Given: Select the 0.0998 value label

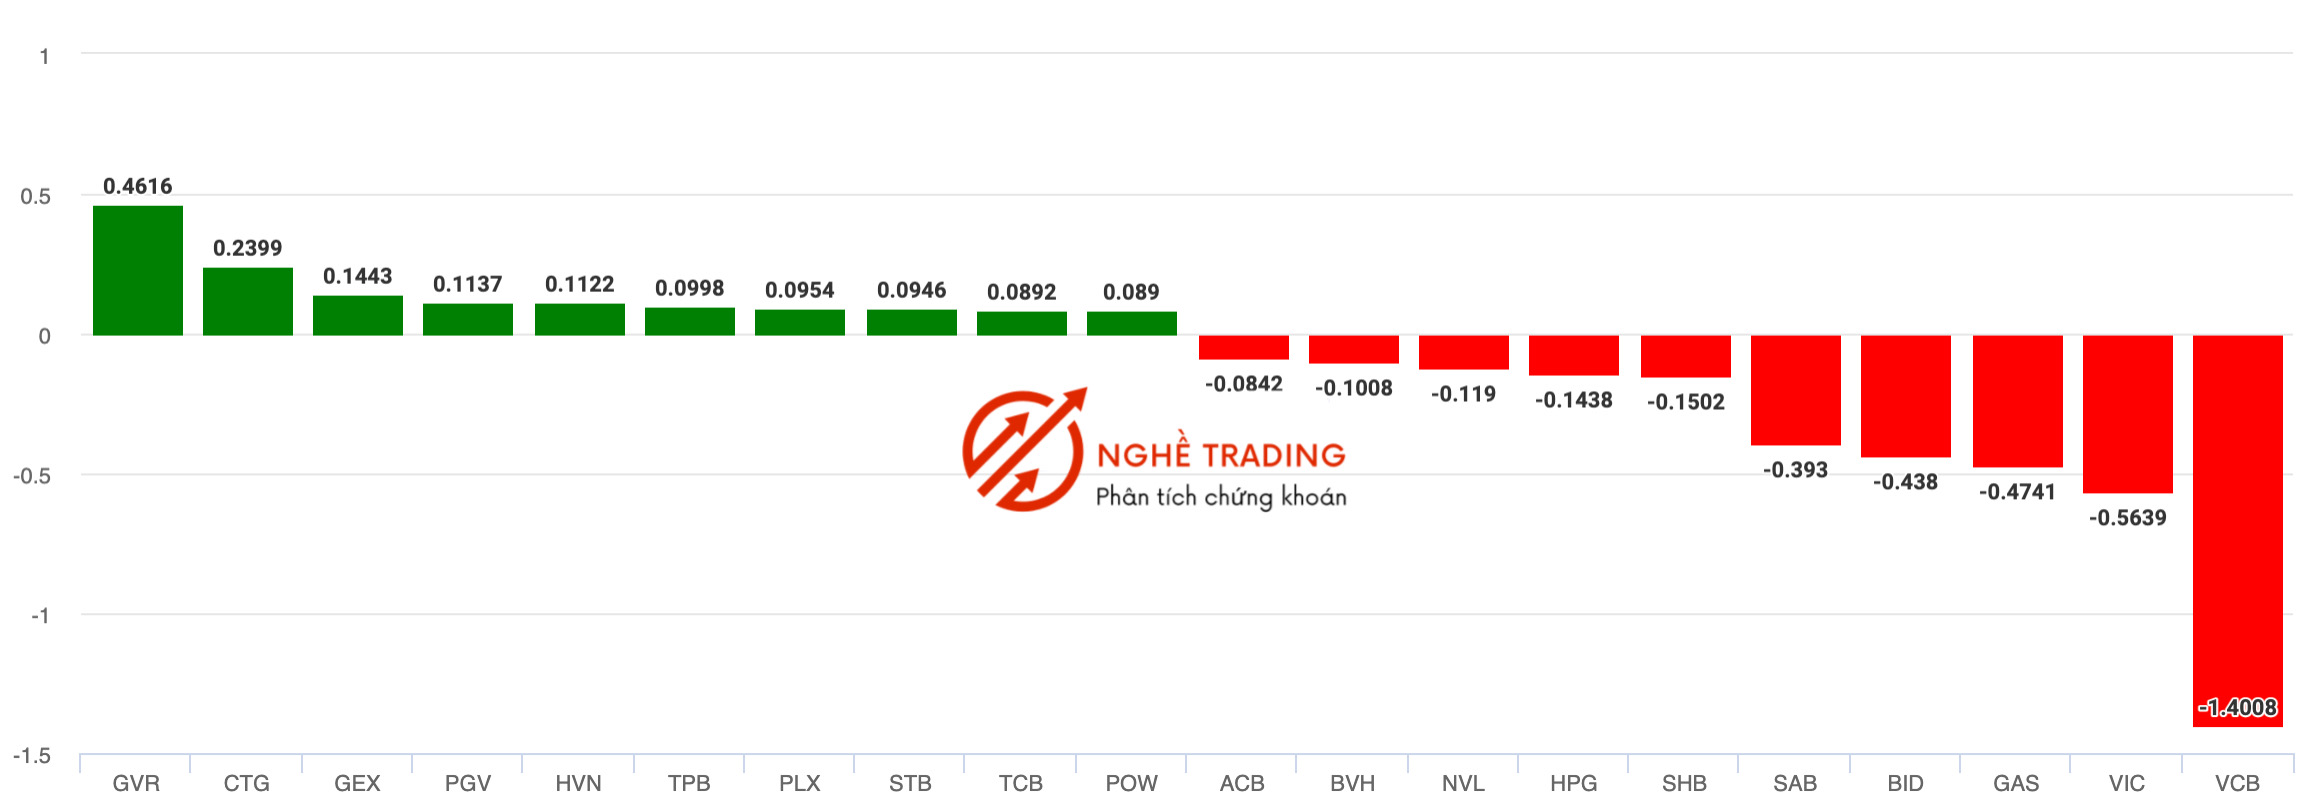Looking at the screenshot, I should tap(690, 289).
